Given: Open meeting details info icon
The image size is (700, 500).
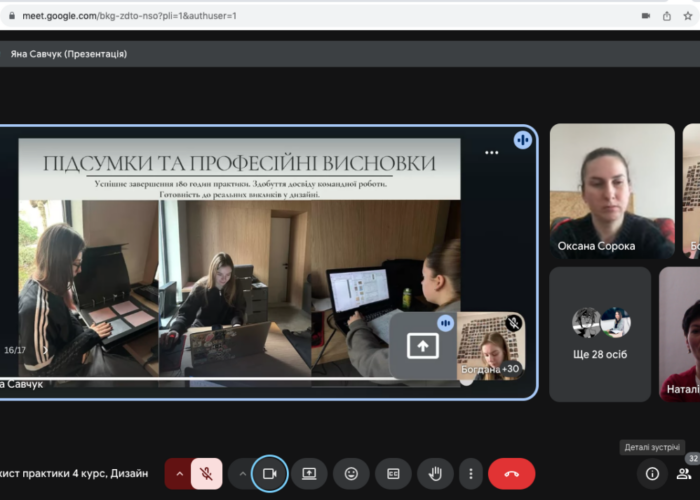Looking at the screenshot, I should (652, 473).
